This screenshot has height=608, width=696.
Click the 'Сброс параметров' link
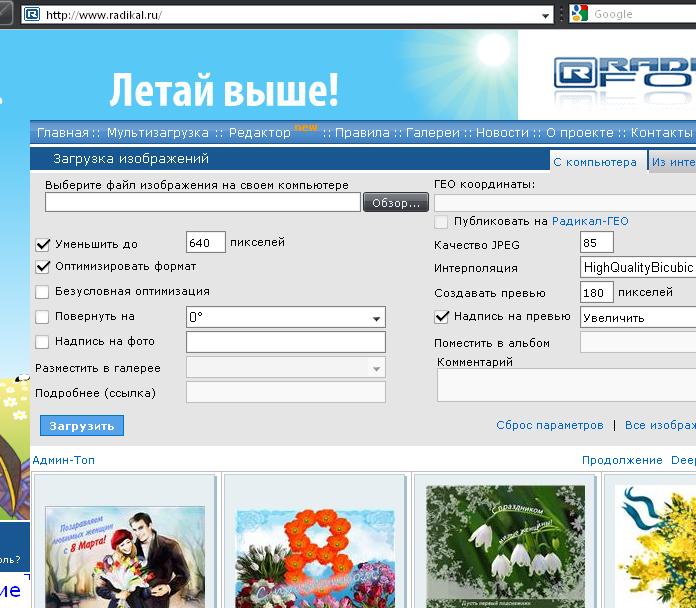click(x=550, y=425)
